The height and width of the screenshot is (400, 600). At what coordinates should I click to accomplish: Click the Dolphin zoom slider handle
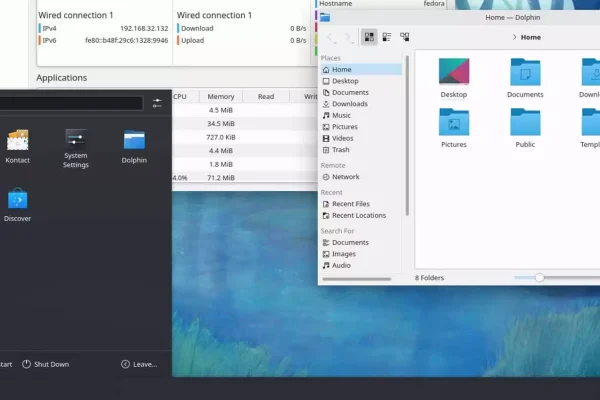click(539, 278)
